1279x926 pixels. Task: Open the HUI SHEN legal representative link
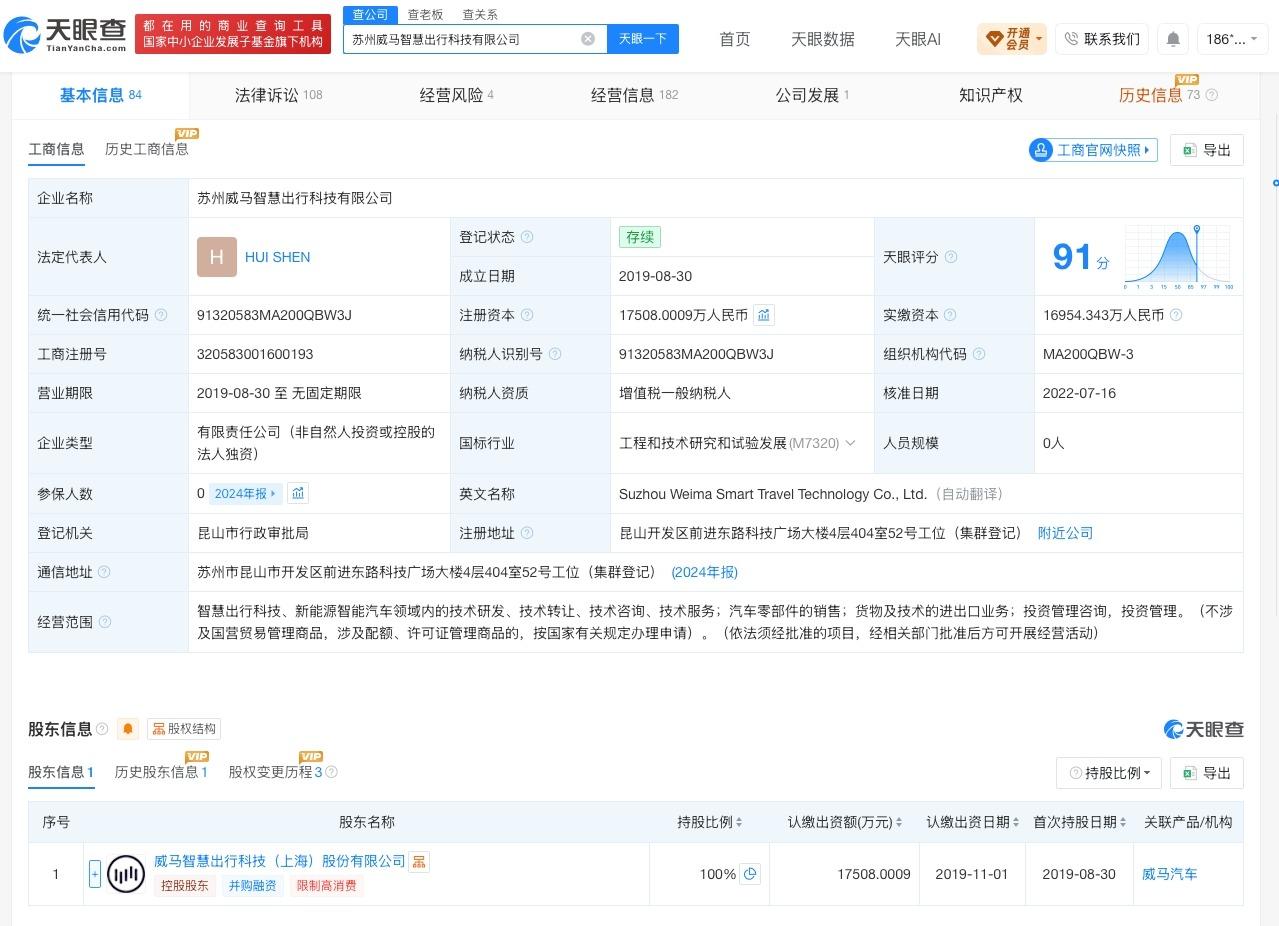coord(277,257)
